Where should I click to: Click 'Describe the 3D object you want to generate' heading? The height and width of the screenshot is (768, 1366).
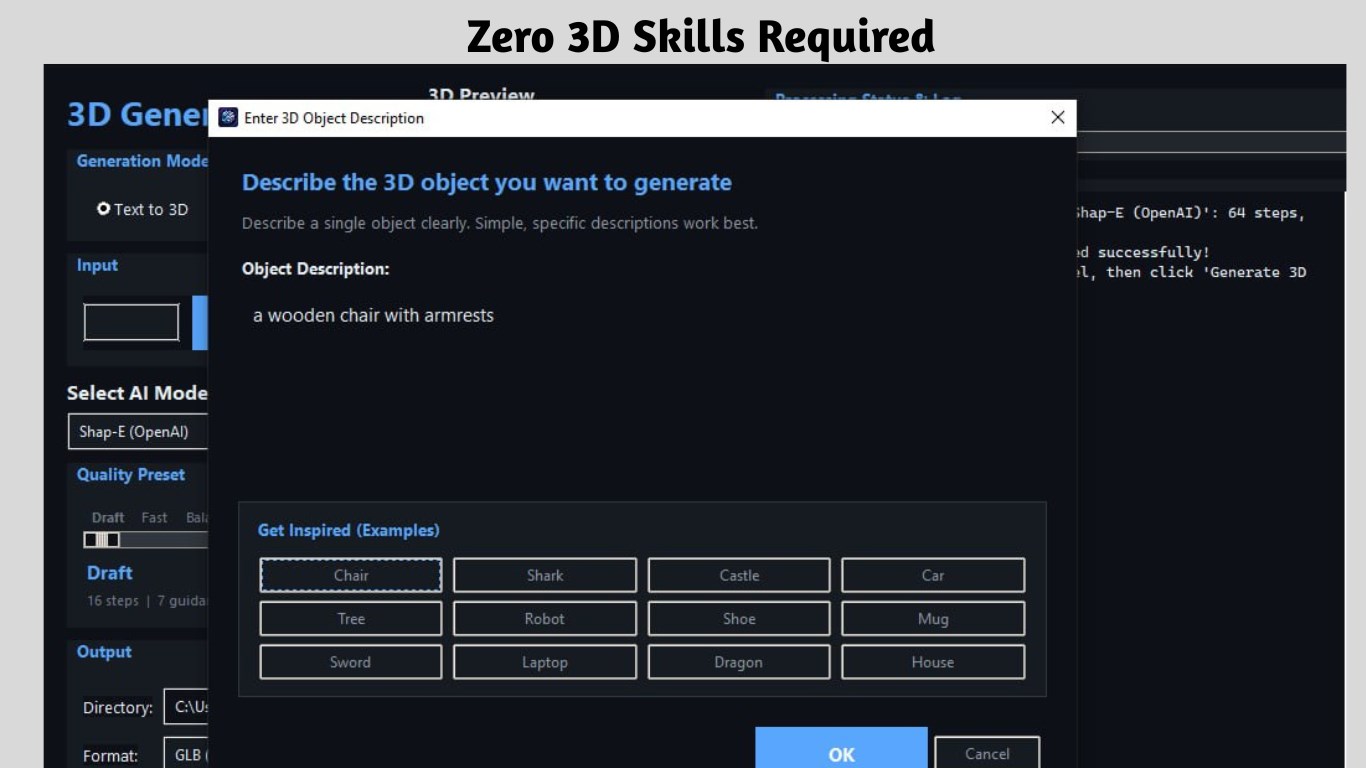tap(487, 183)
